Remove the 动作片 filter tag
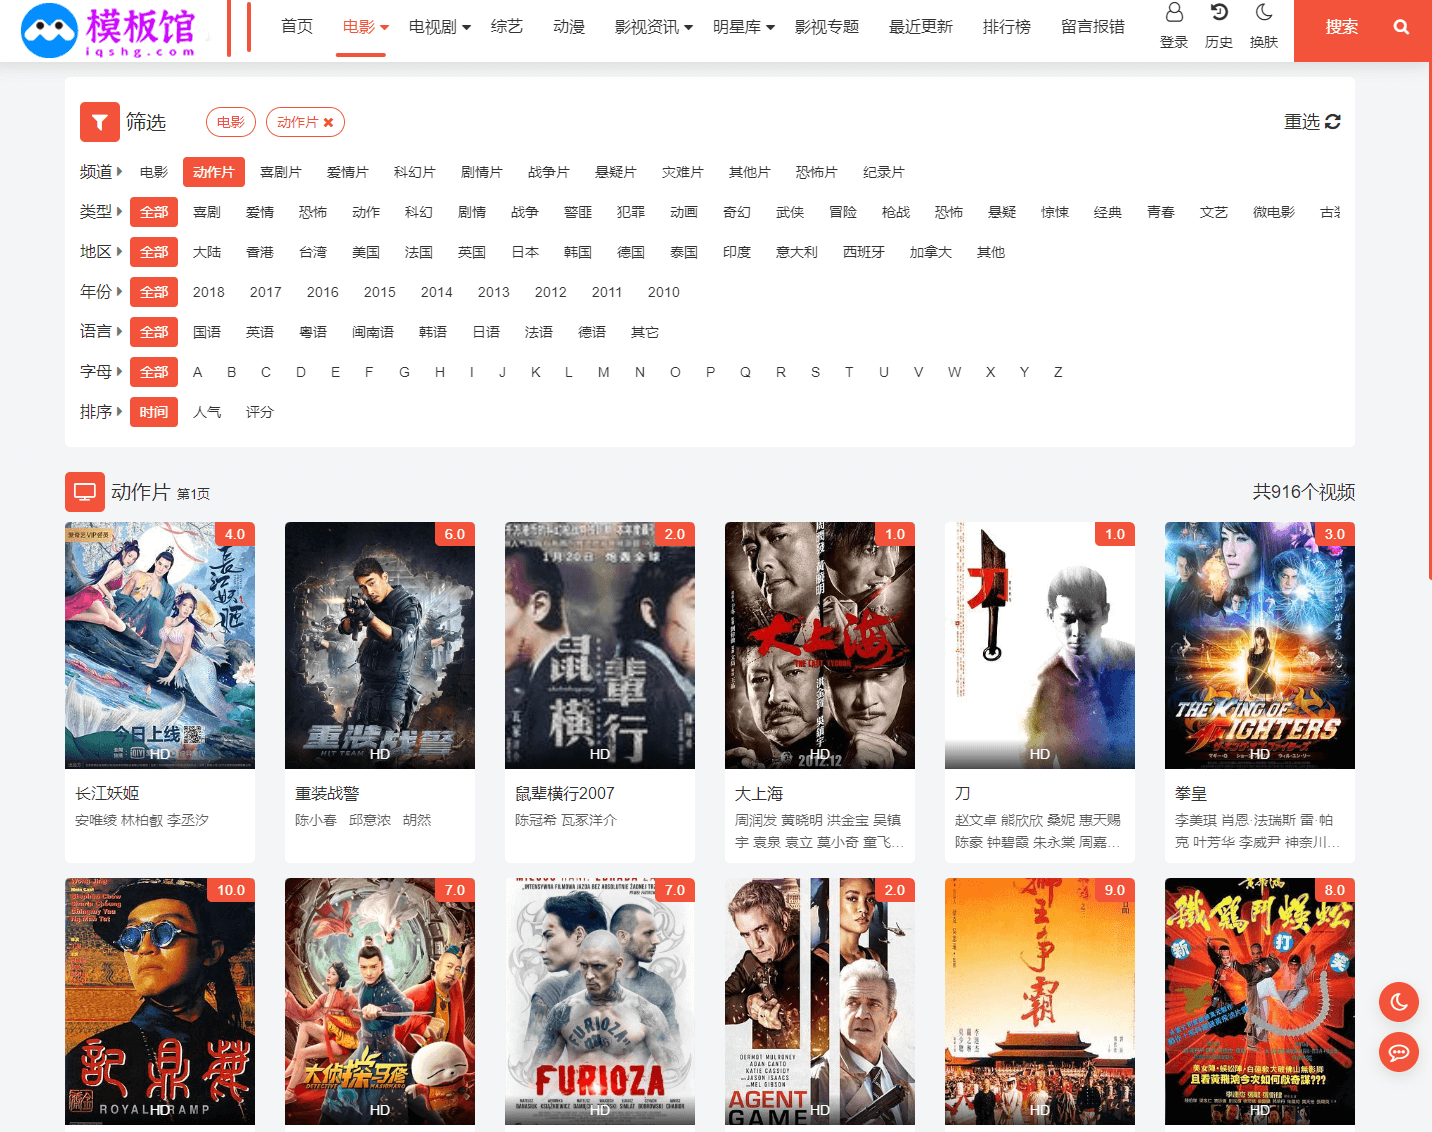The image size is (1432, 1132). [328, 122]
